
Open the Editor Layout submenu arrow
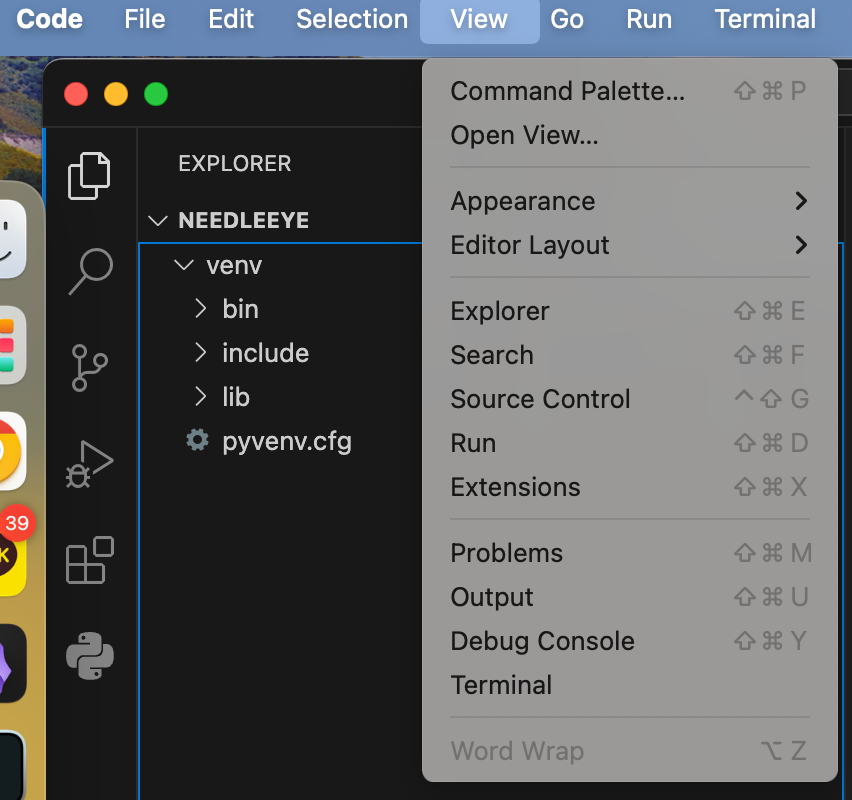(x=801, y=245)
